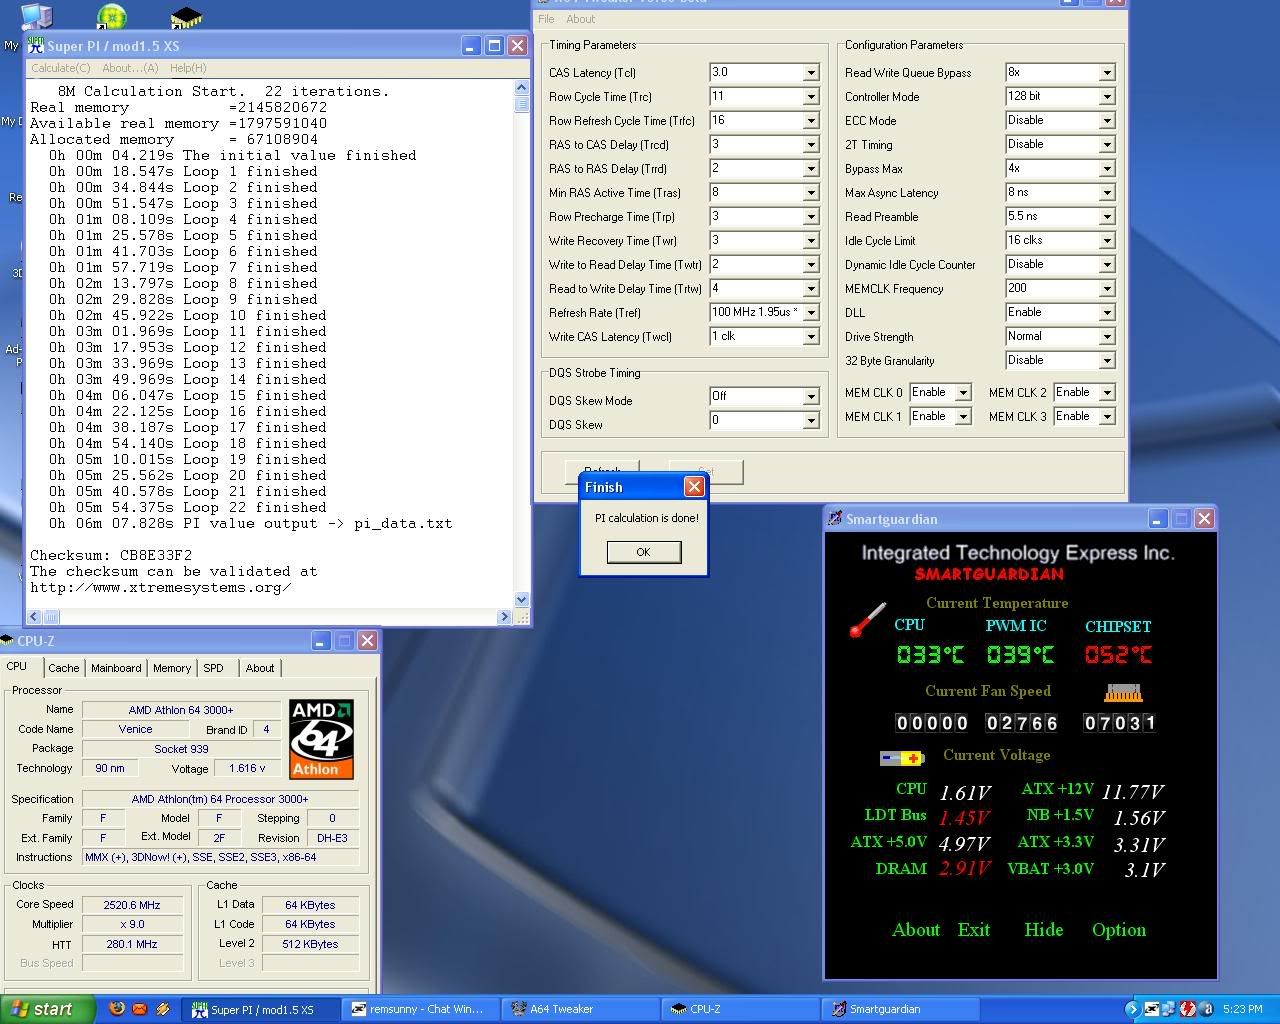Switch to remsunny Chat Window taskbar button
The image size is (1280, 1024).
420,1009
